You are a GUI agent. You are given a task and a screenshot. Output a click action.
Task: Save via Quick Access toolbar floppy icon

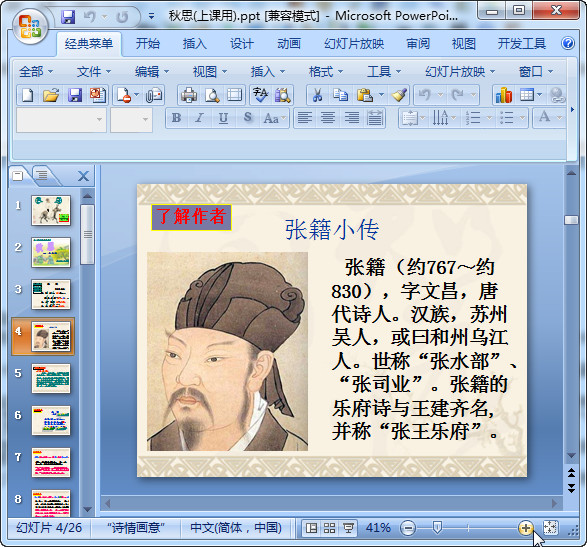68,16
